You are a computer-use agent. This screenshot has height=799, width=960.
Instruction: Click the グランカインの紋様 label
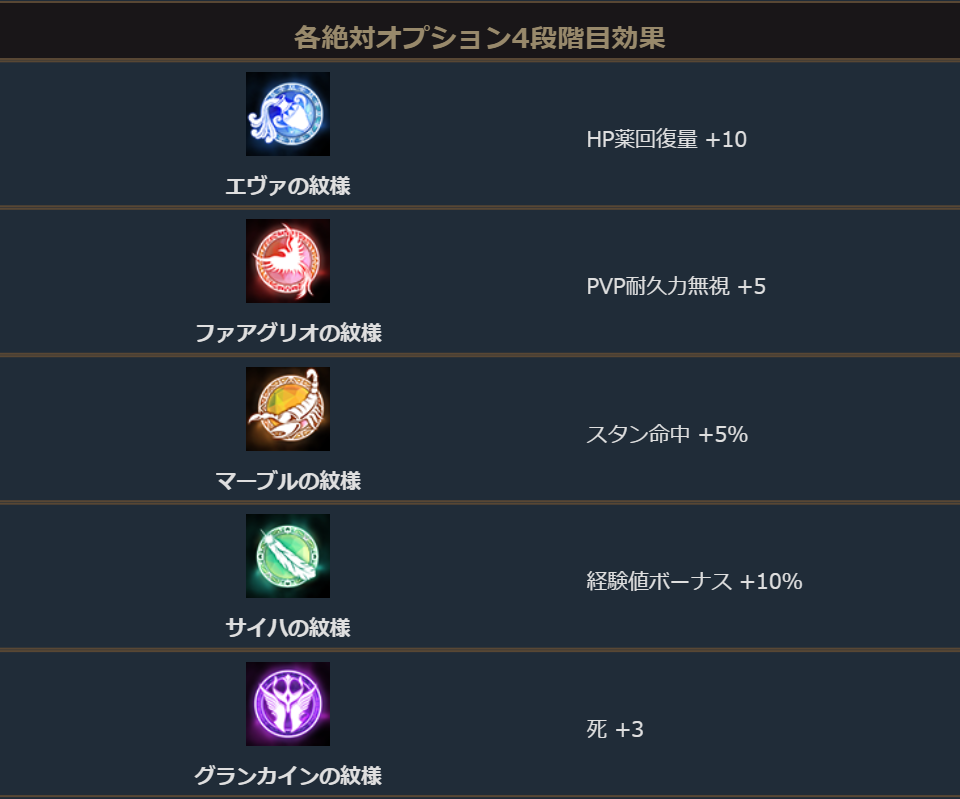(288, 776)
